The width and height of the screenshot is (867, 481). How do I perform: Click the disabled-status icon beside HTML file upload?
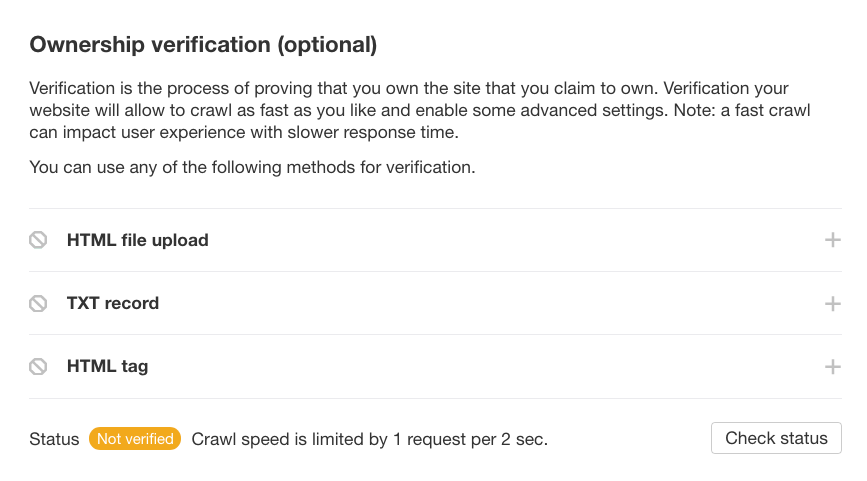[38, 240]
